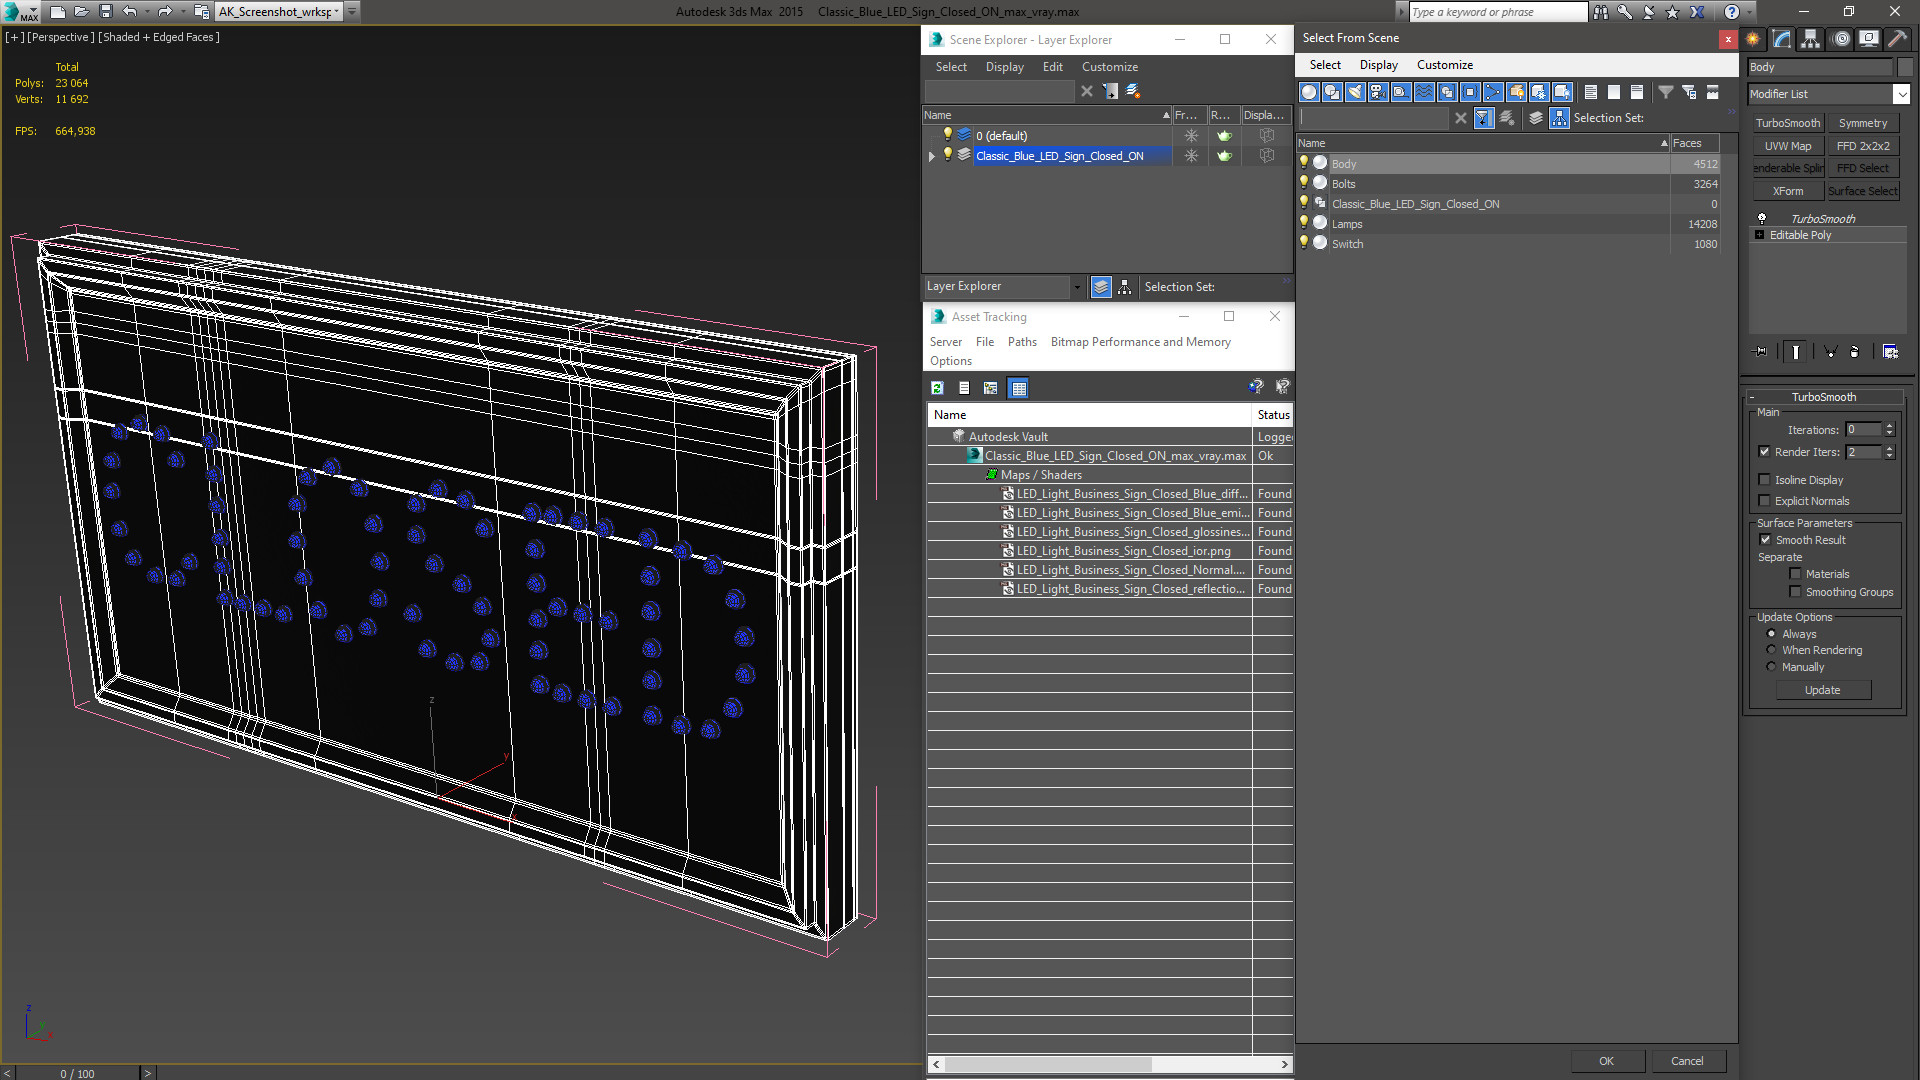
Task: Toggle TurboSmooth modifier lightbulb in stack
Action: pyautogui.click(x=1762, y=218)
